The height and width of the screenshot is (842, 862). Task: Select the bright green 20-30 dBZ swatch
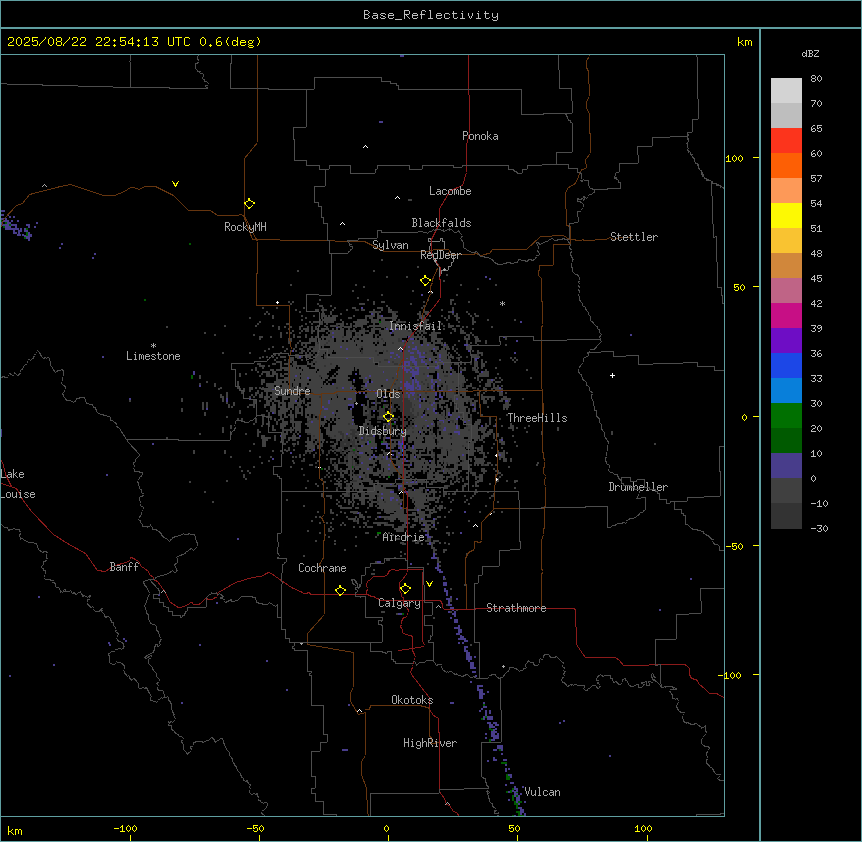click(786, 416)
